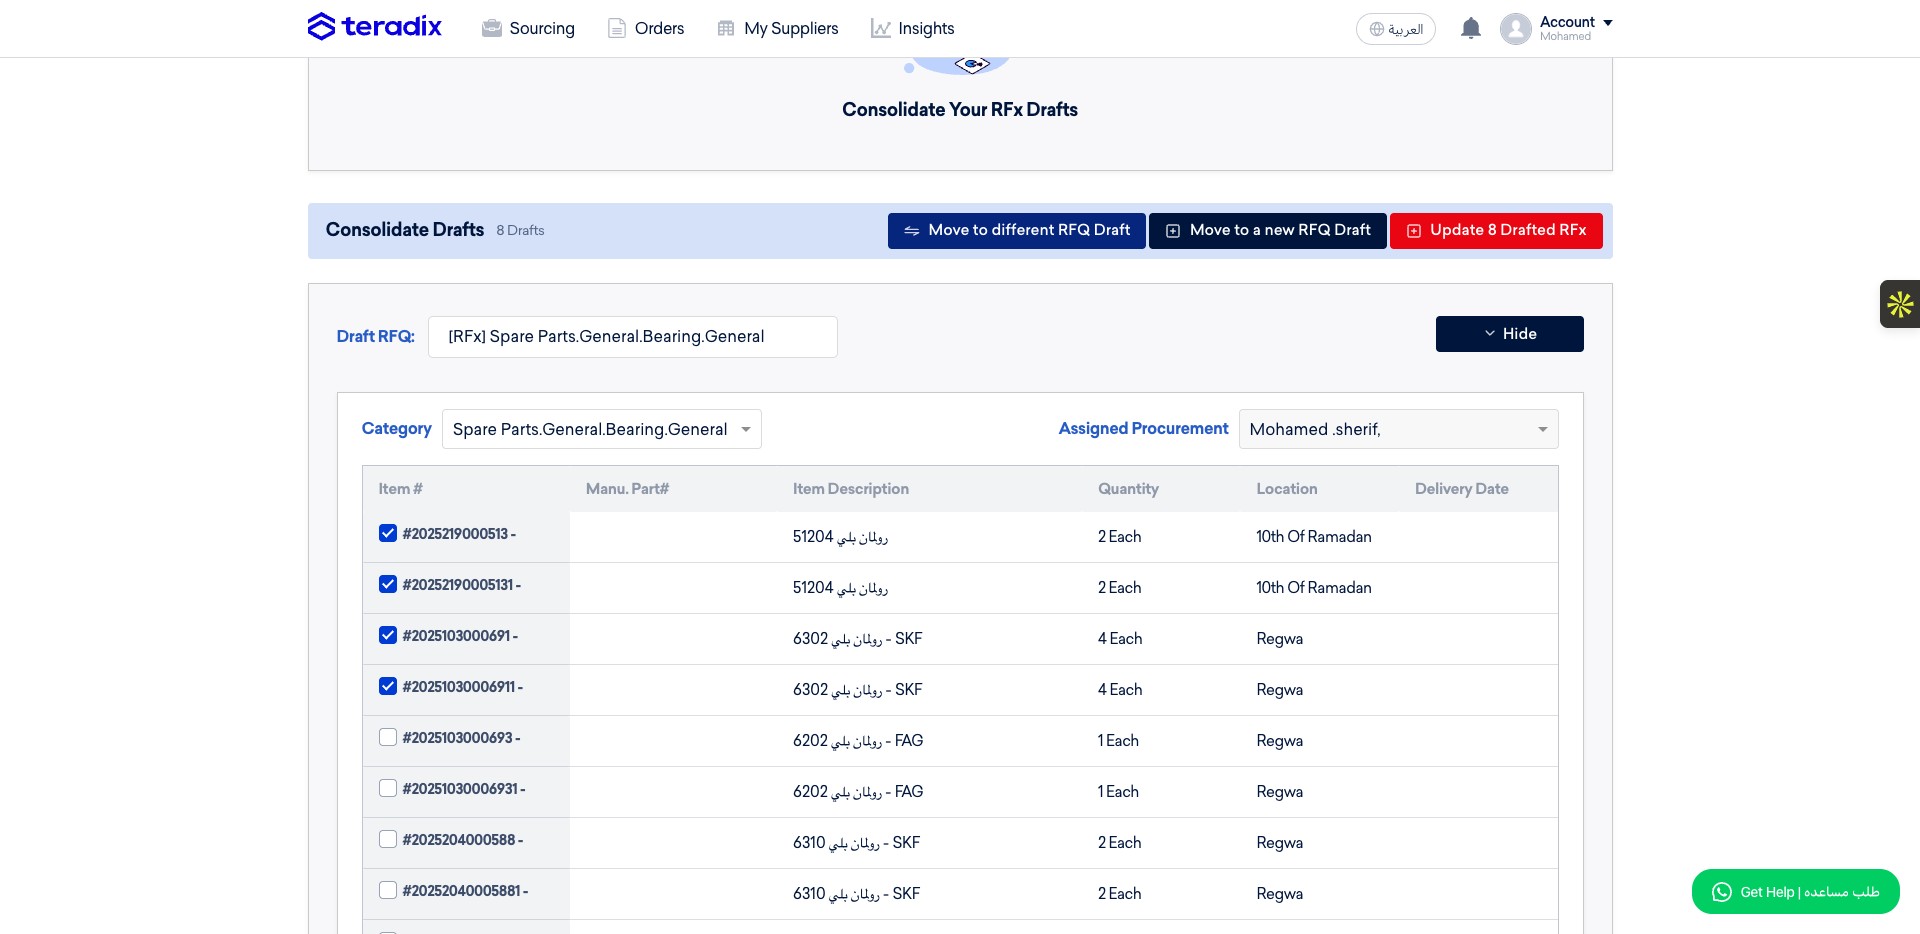Click the Insights chart icon
Image resolution: width=1920 pixels, height=934 pixels.
click(880, 28)
